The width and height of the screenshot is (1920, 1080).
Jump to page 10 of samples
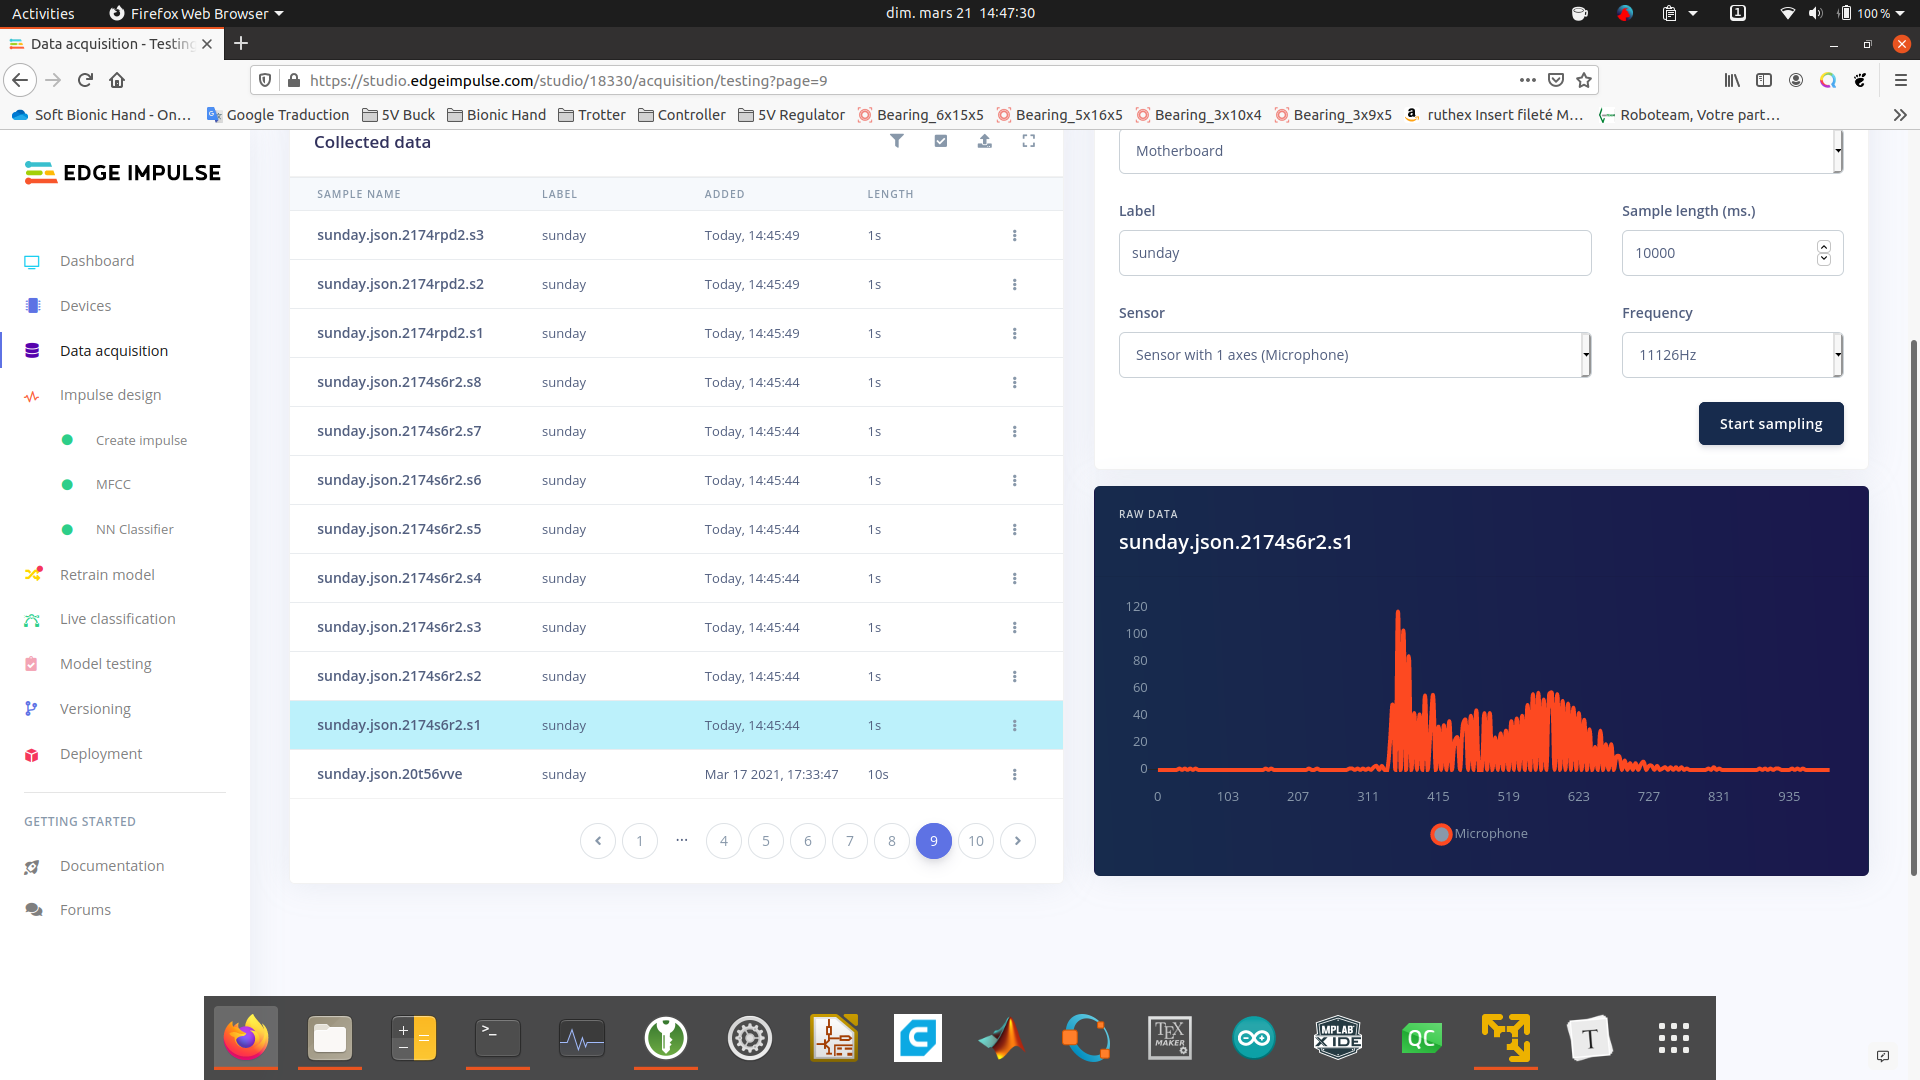(976, 841)
